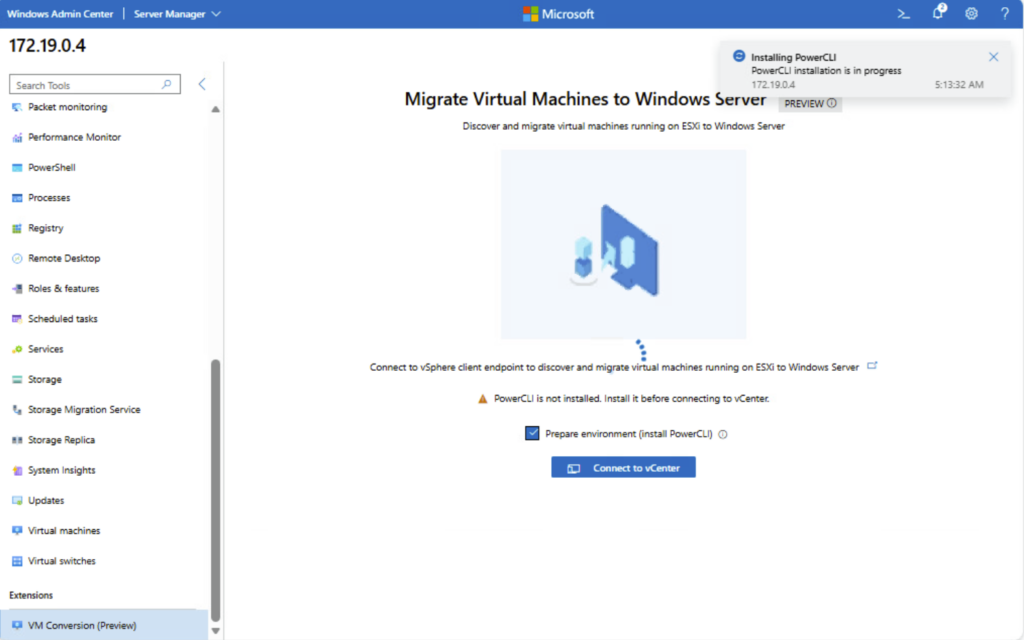The width and height of the screenshot is (1024, 640).
Task: Open the external link icon after description
Action: coord(872,366)
